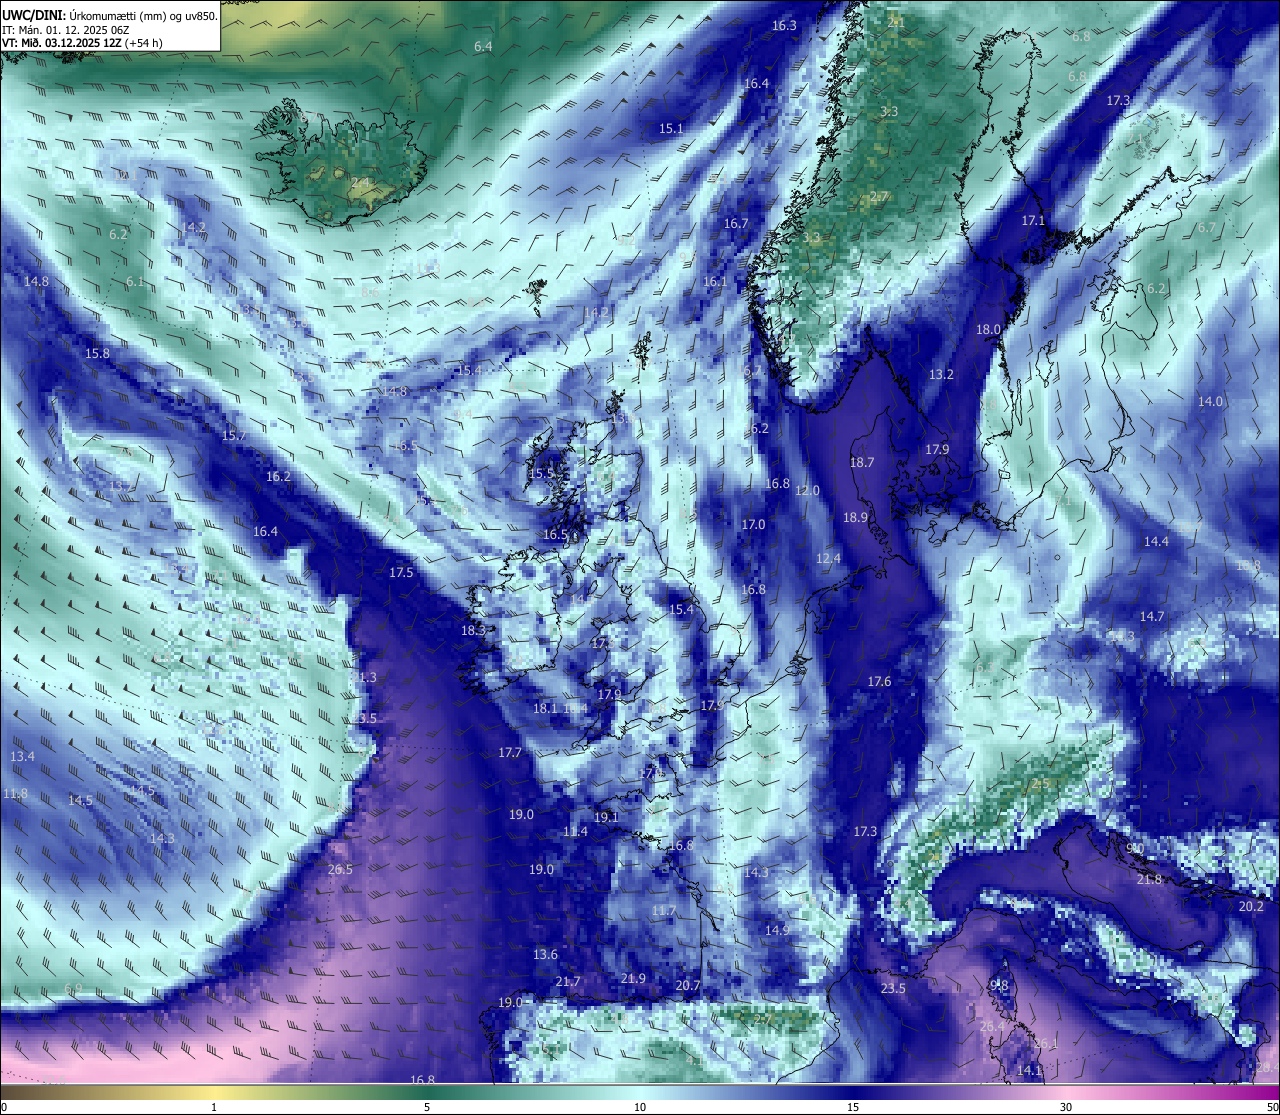The height and width of the screenshot is (1115, 1280).
Task: Click the 16.3 value at the top
Action: pyautogui.click(x=784, y=26)
